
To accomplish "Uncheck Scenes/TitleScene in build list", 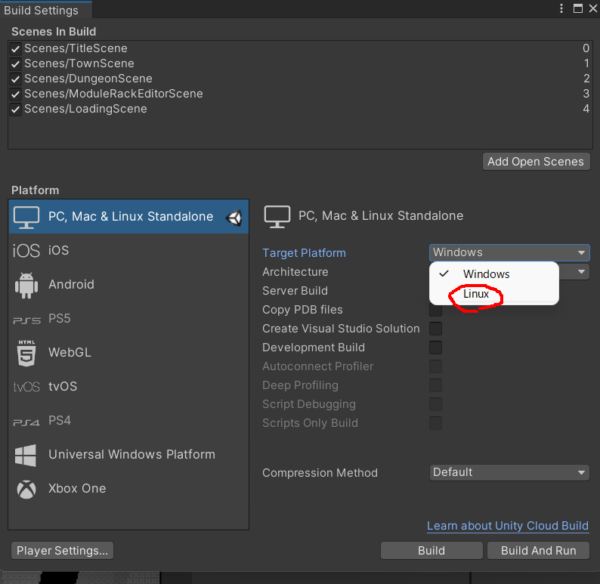I will (15, 49).
